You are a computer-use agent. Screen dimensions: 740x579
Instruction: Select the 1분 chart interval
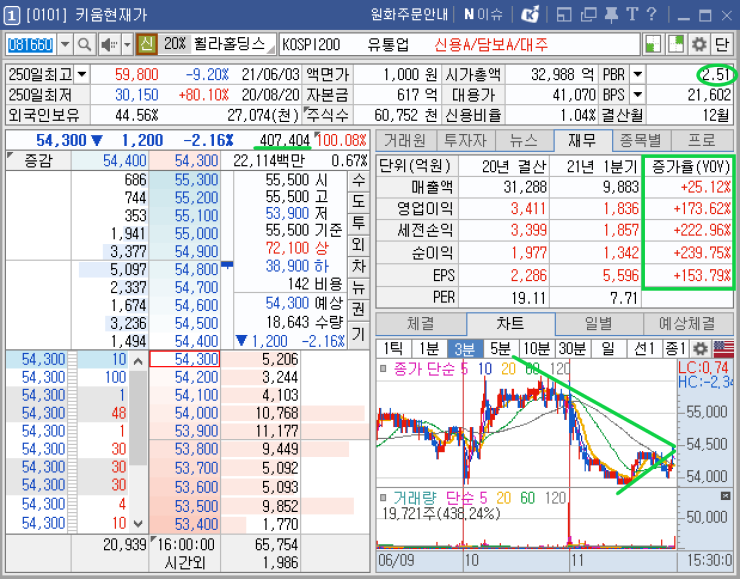point(429,349)
